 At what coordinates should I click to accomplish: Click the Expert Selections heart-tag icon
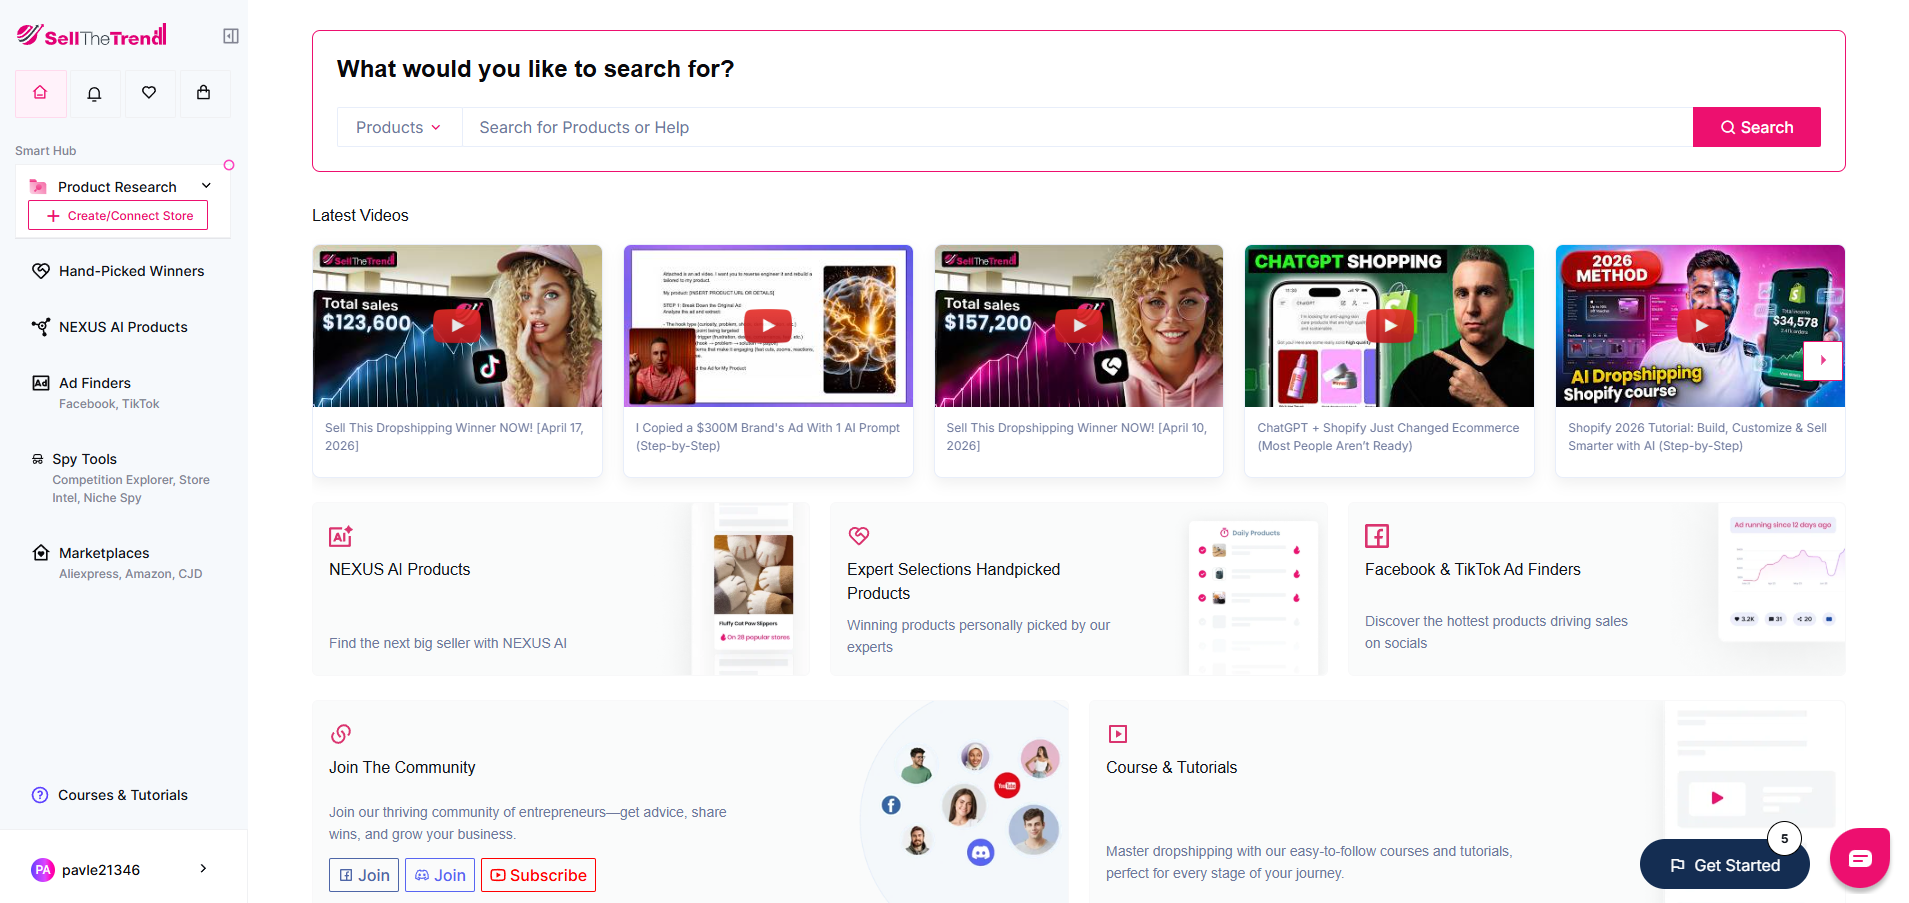(859, 536)
